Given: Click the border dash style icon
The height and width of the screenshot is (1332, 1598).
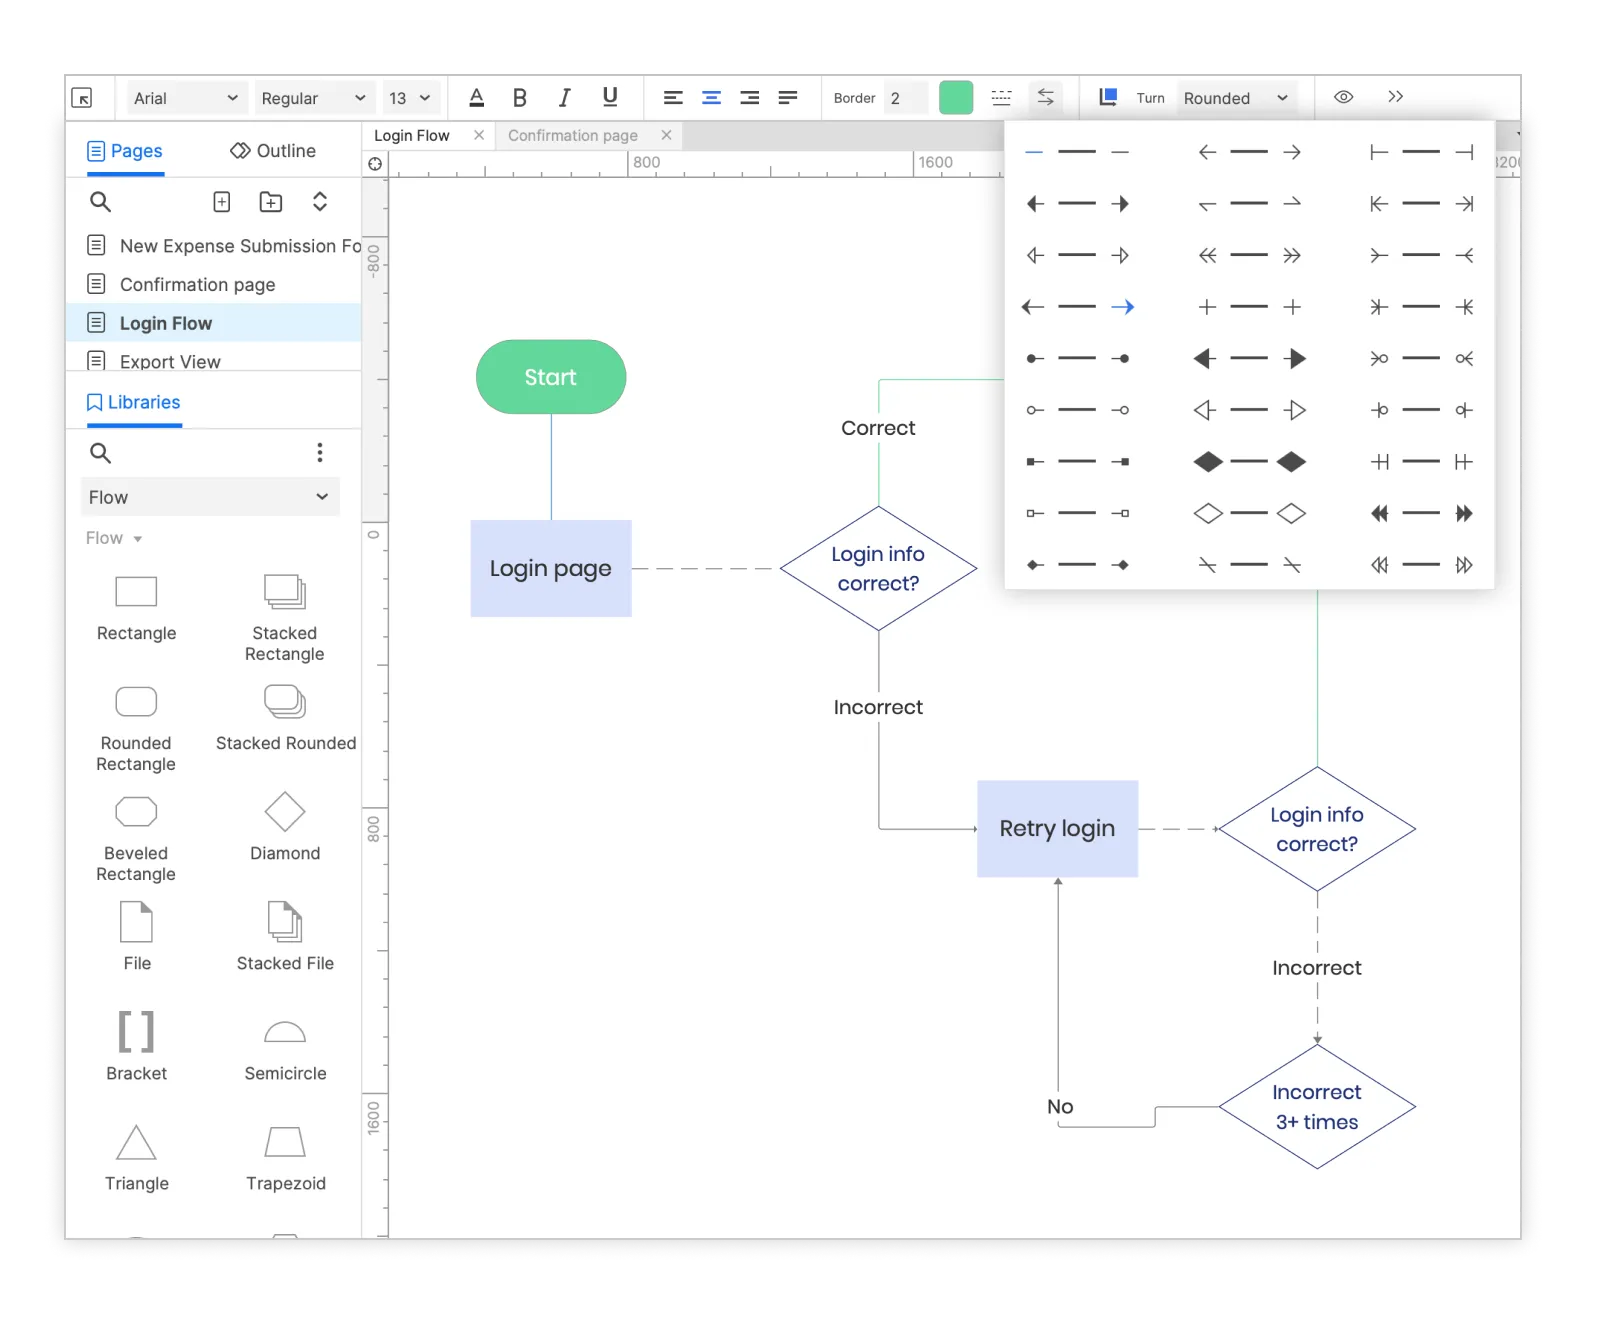Looking at the screenshot, I should click(1001, 98).
